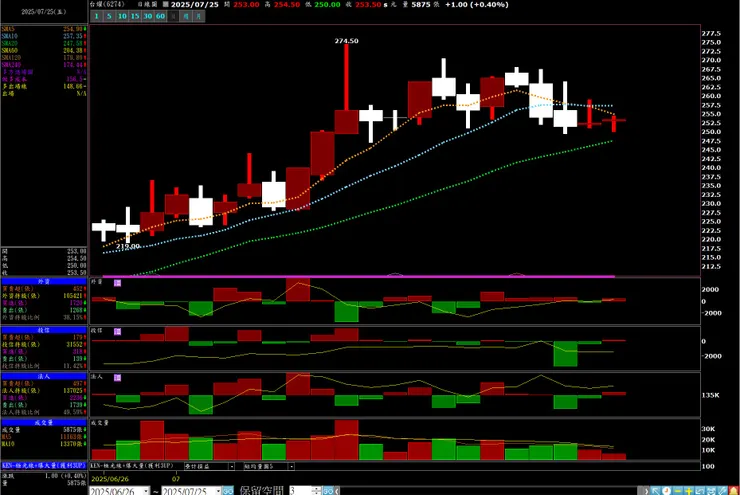Click the scrollbar right chevron arrow
The height and width of the screenshot is (495, 740).
(x=646, y=491)
